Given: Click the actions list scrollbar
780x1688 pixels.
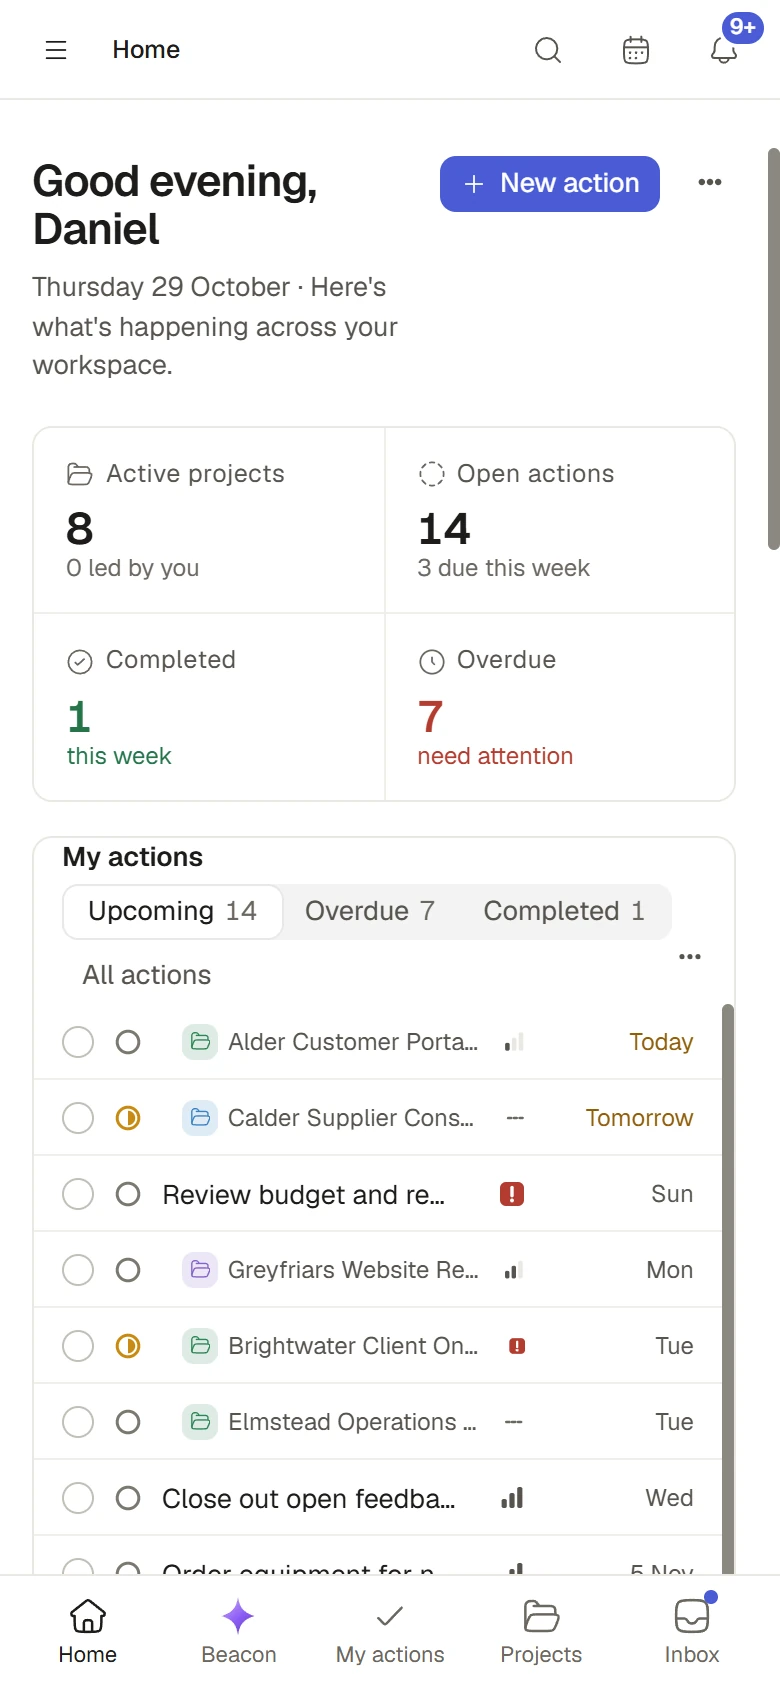Looking at the screenshot, I should pos(728,1289).
